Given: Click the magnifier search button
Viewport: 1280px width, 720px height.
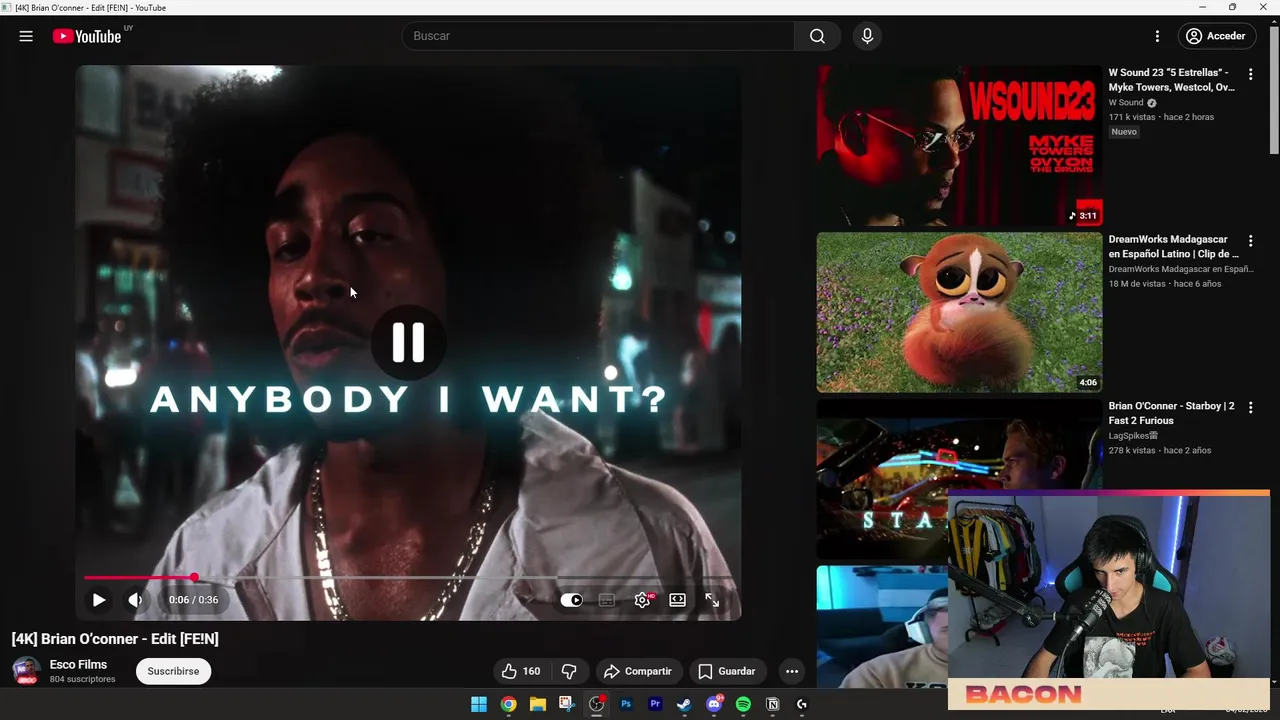Looking at the screenshot, I should (817, 36).
